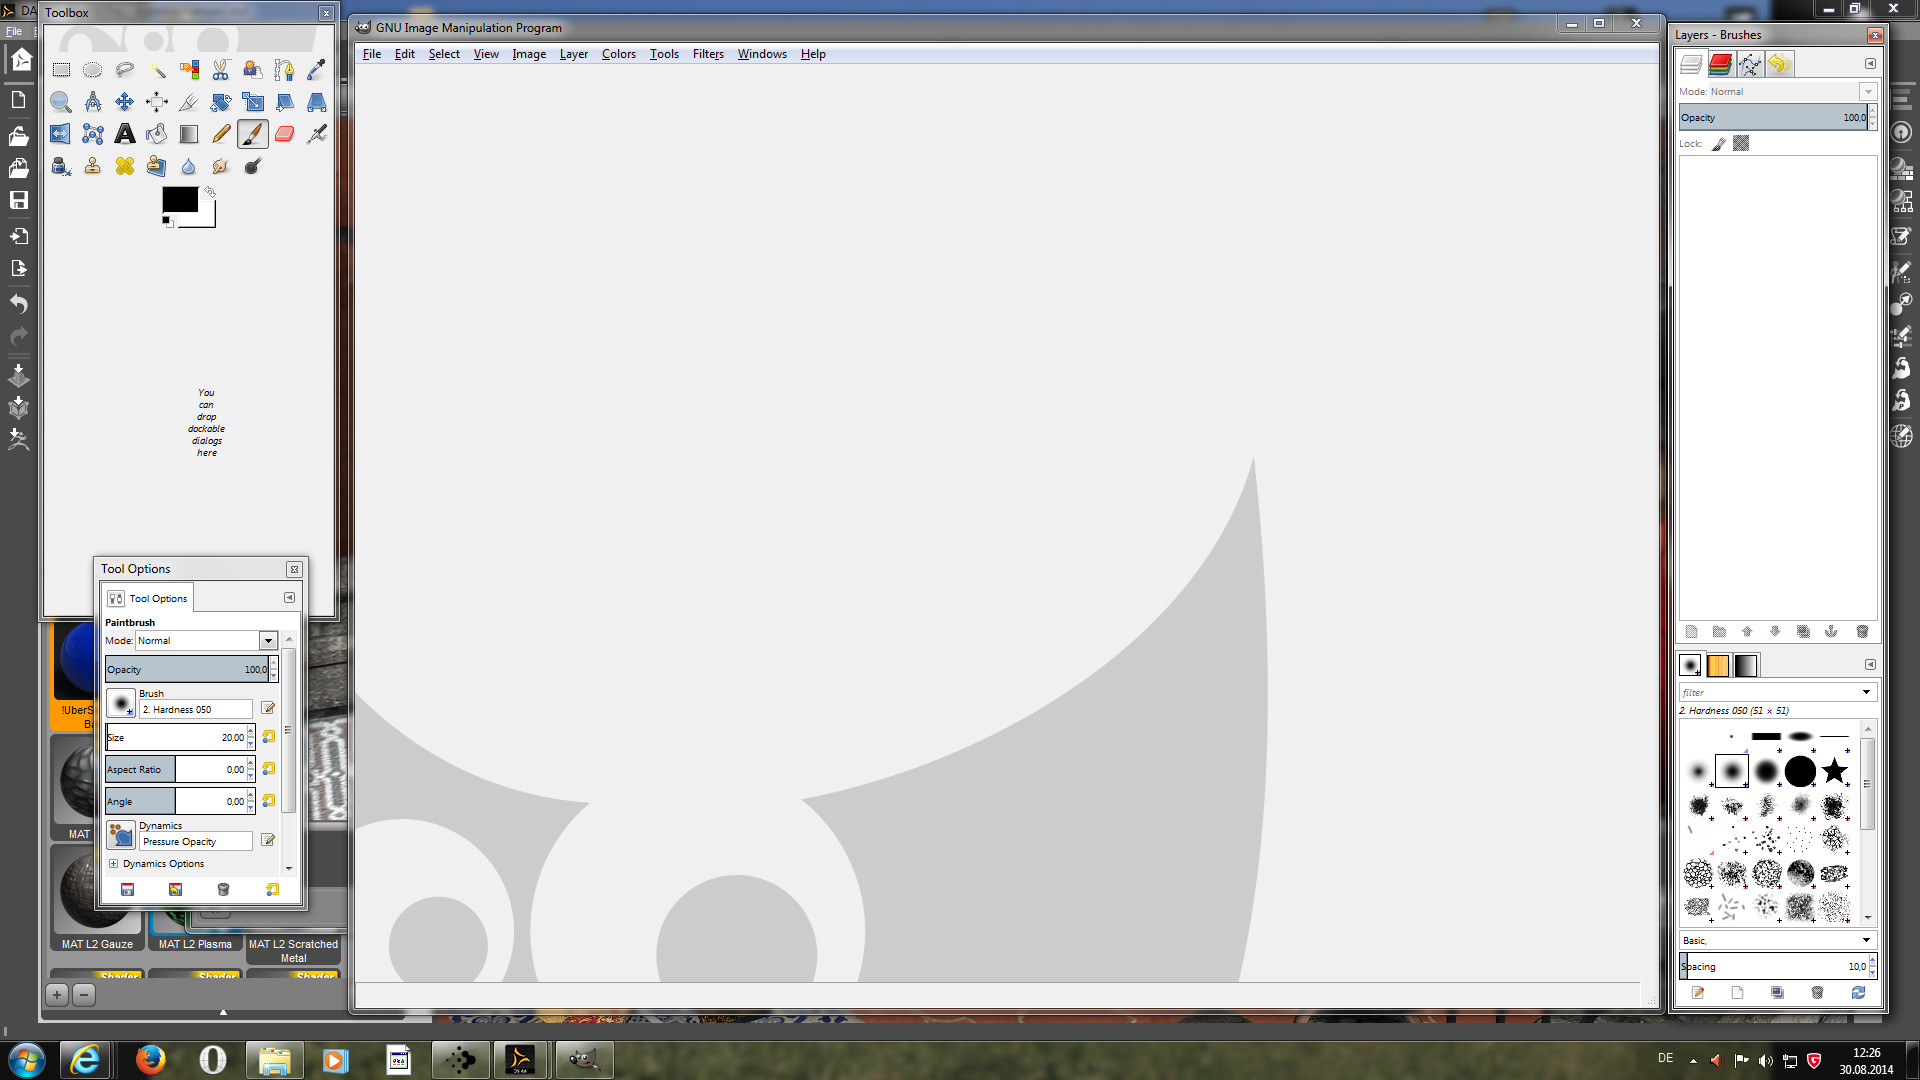Select the Text tool
Image resolution: width=1920 pixels, height=1080 pixels.
125,134
